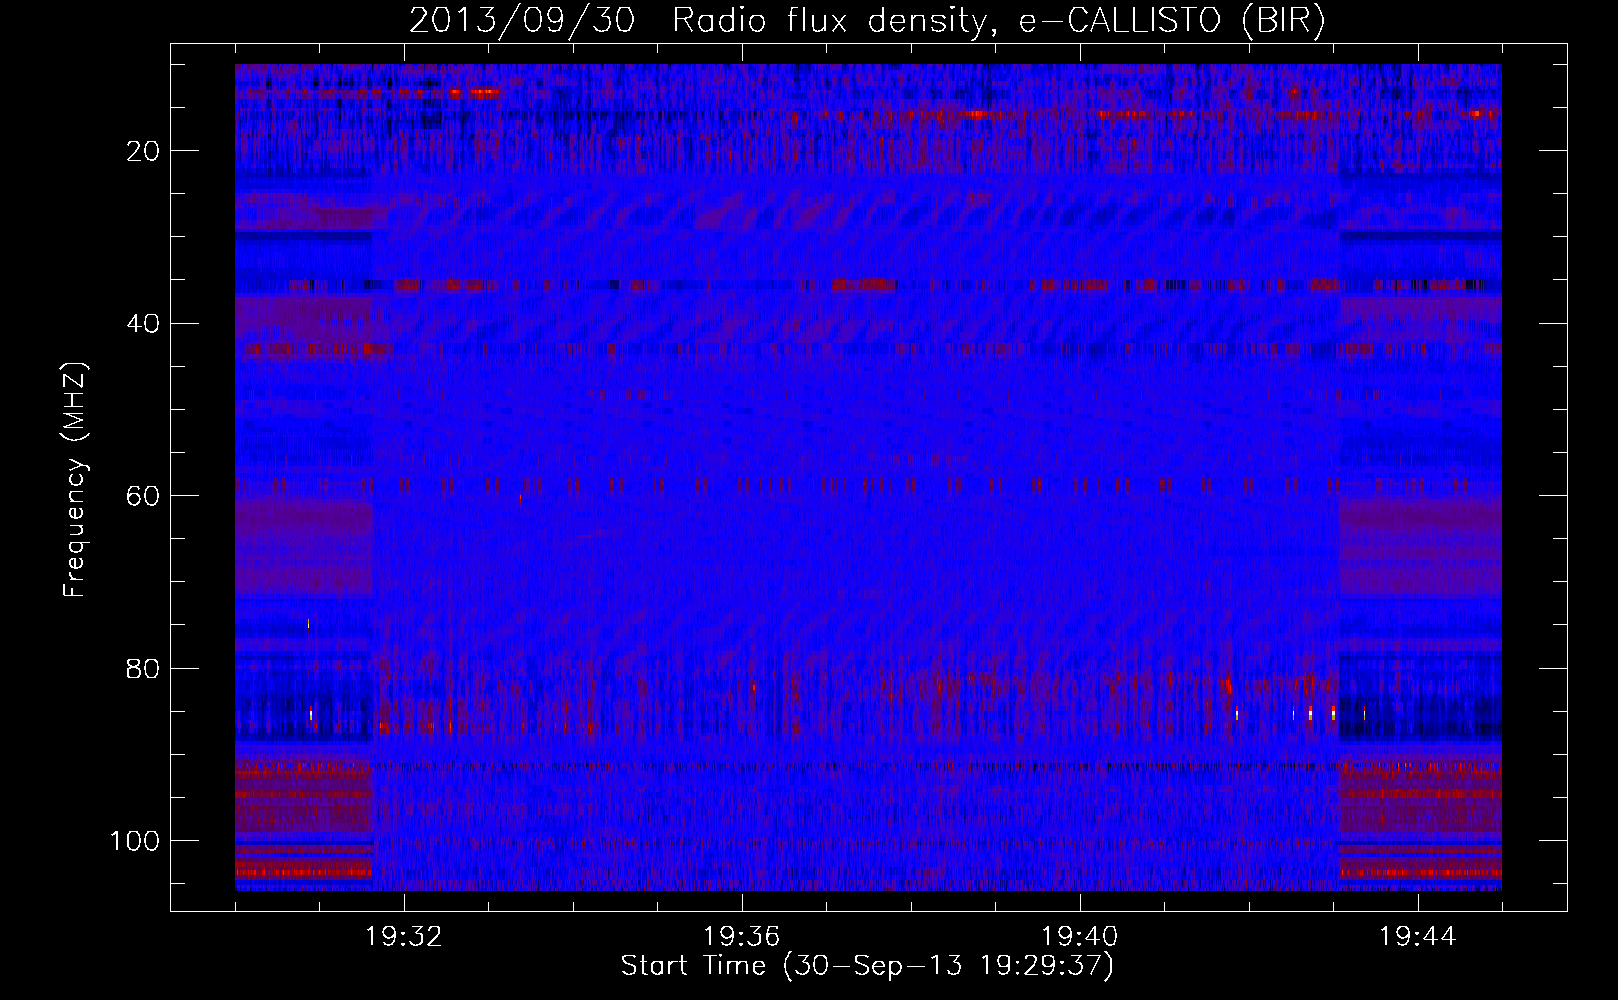Click the 80 MHz frequency tick label
The width and height of the screenshot is (1618, 1000).
[x=144, y=668]
